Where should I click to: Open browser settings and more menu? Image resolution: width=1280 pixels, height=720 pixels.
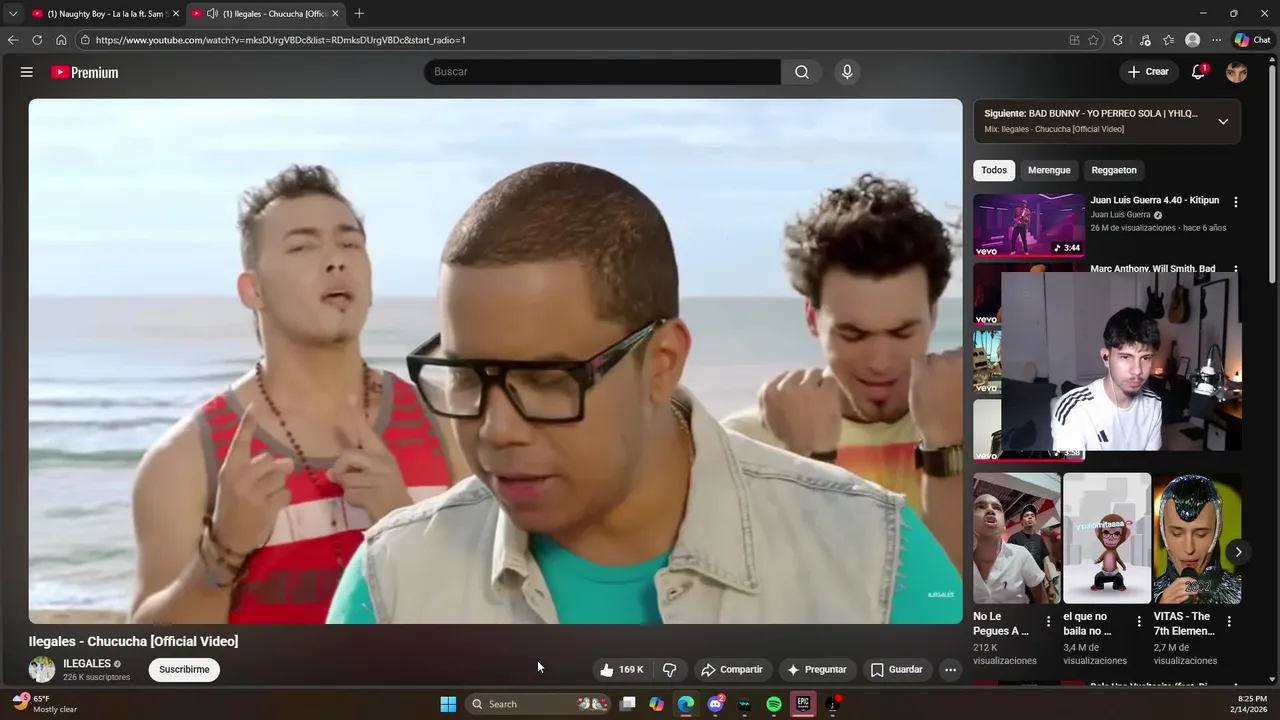pyautogui.click(x=1216, y=40)
